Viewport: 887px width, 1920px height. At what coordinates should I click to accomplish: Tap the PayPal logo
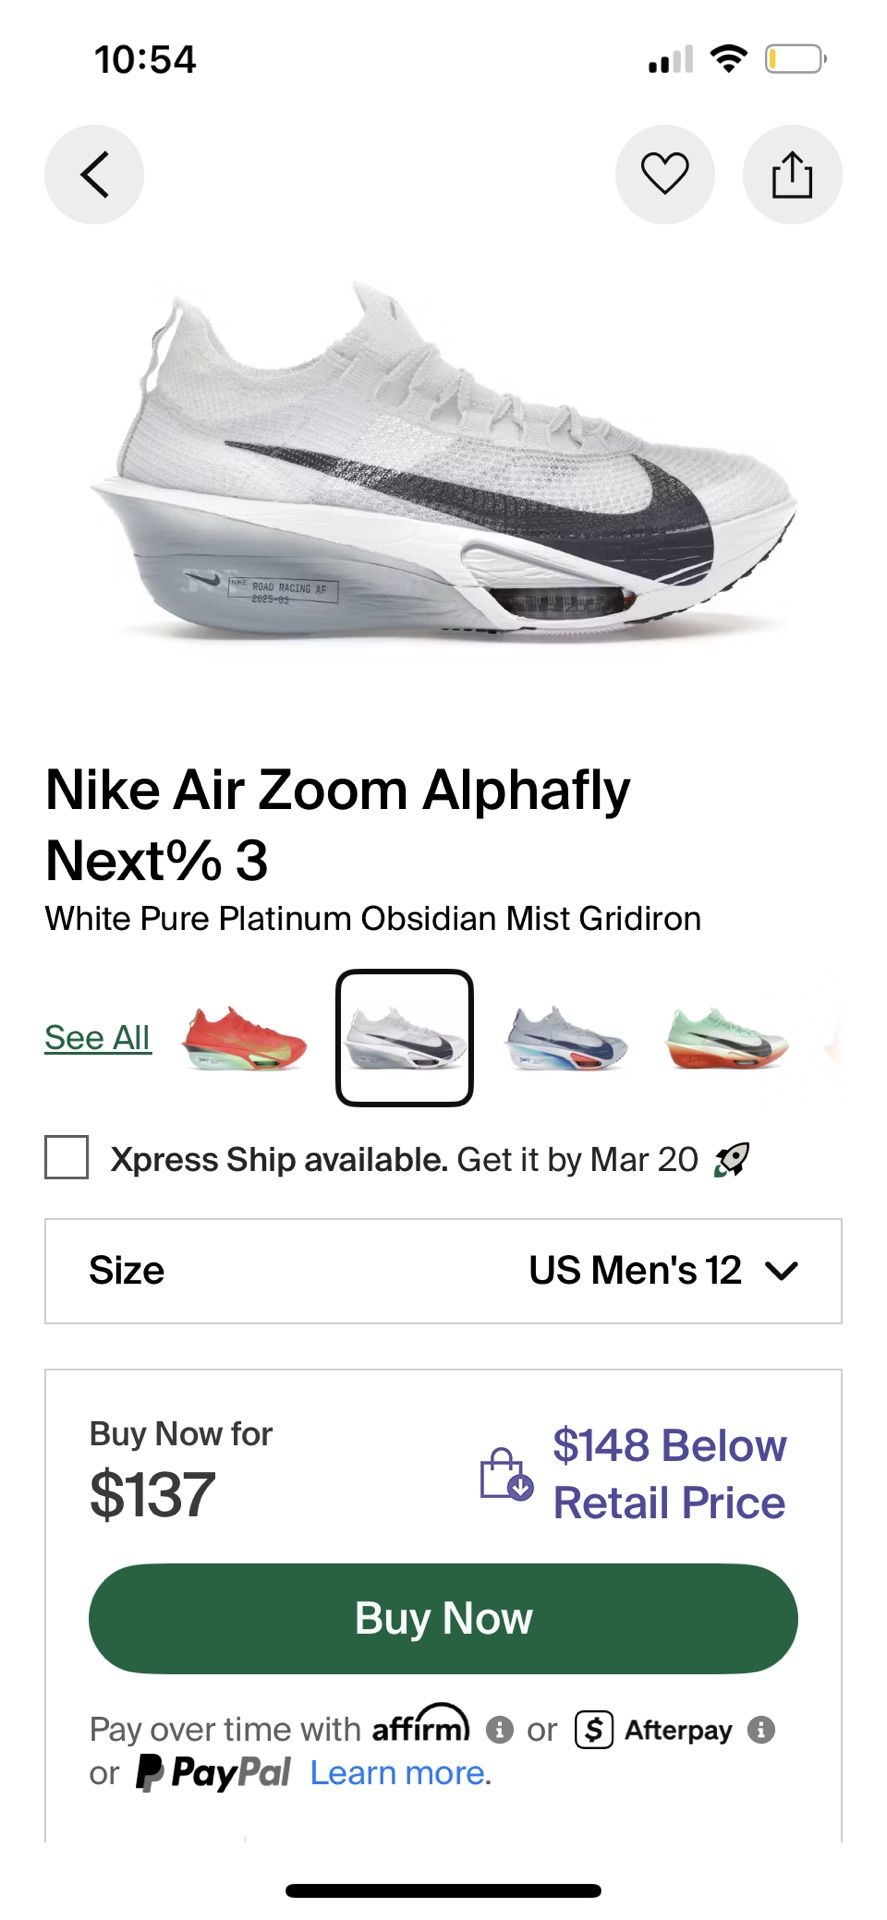click(x=214, y=1773)
